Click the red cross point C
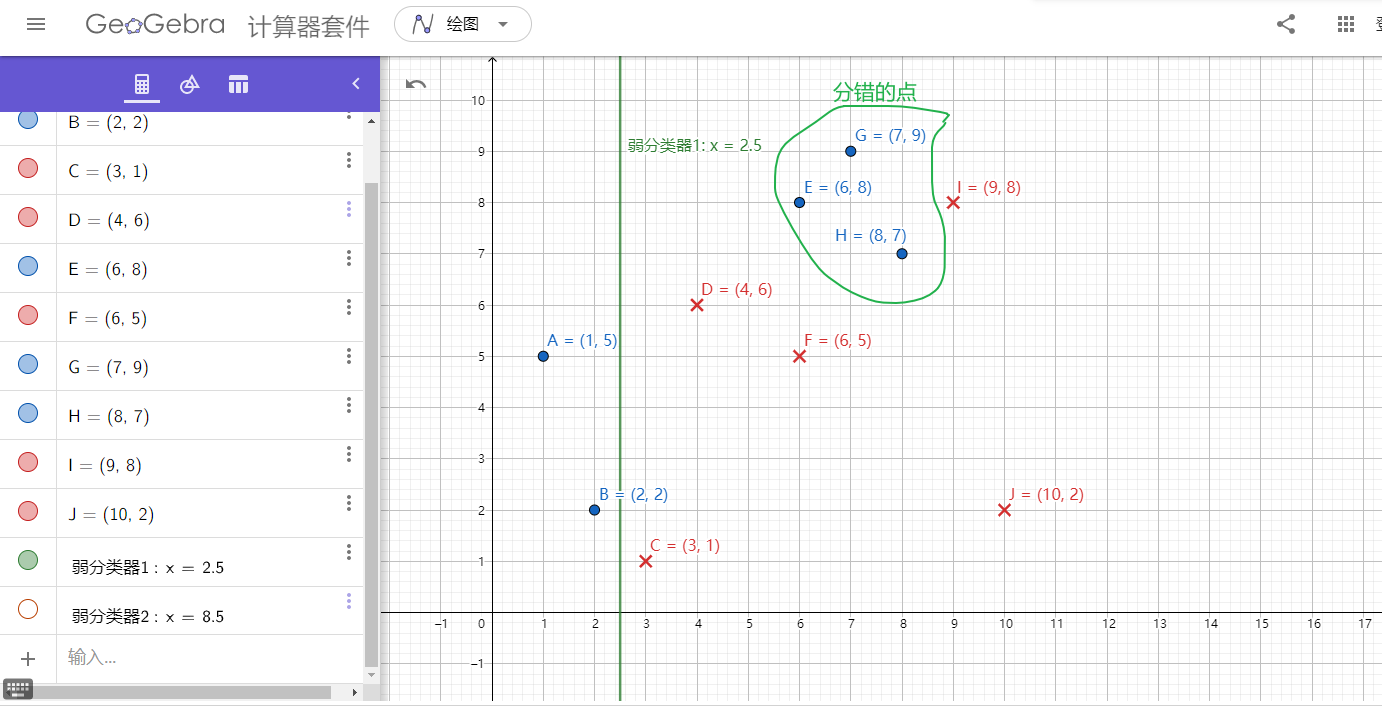The width and height of the screenshot is (1382, 706). 646,561
